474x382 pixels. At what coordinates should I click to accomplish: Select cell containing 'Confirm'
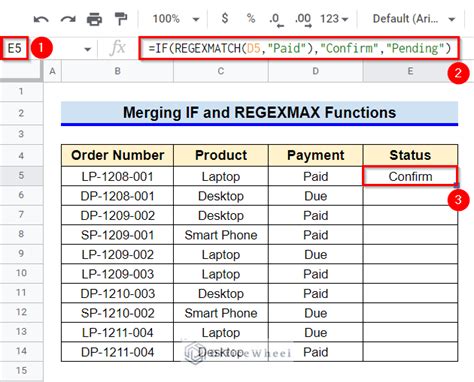point(410,176)
